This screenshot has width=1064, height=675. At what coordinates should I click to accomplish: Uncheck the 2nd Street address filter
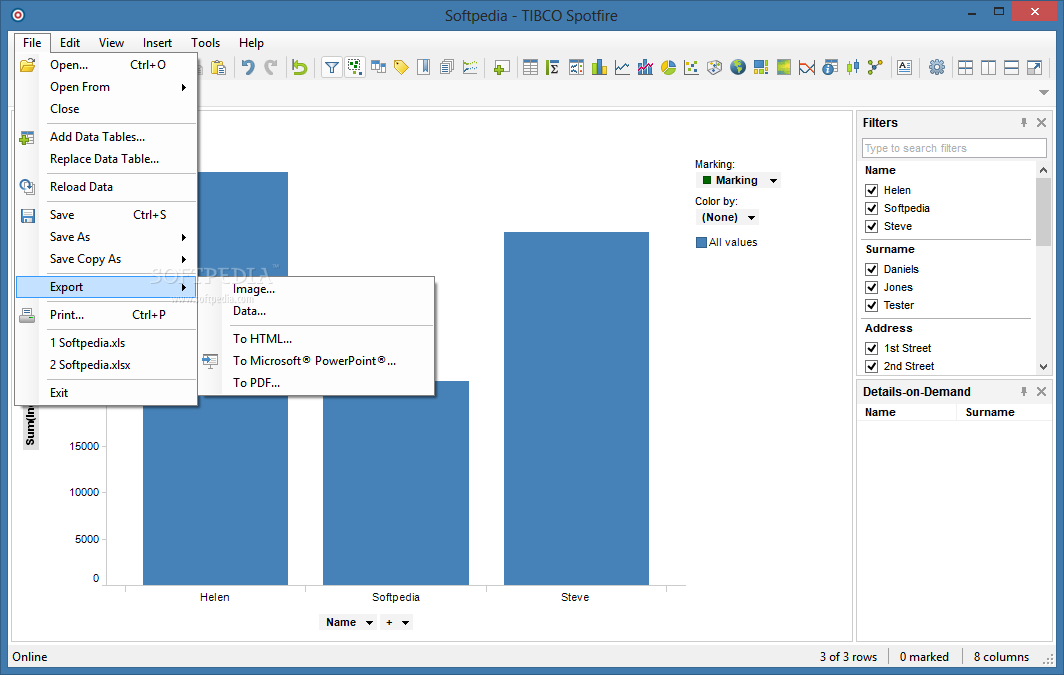[x=872, y=366]
